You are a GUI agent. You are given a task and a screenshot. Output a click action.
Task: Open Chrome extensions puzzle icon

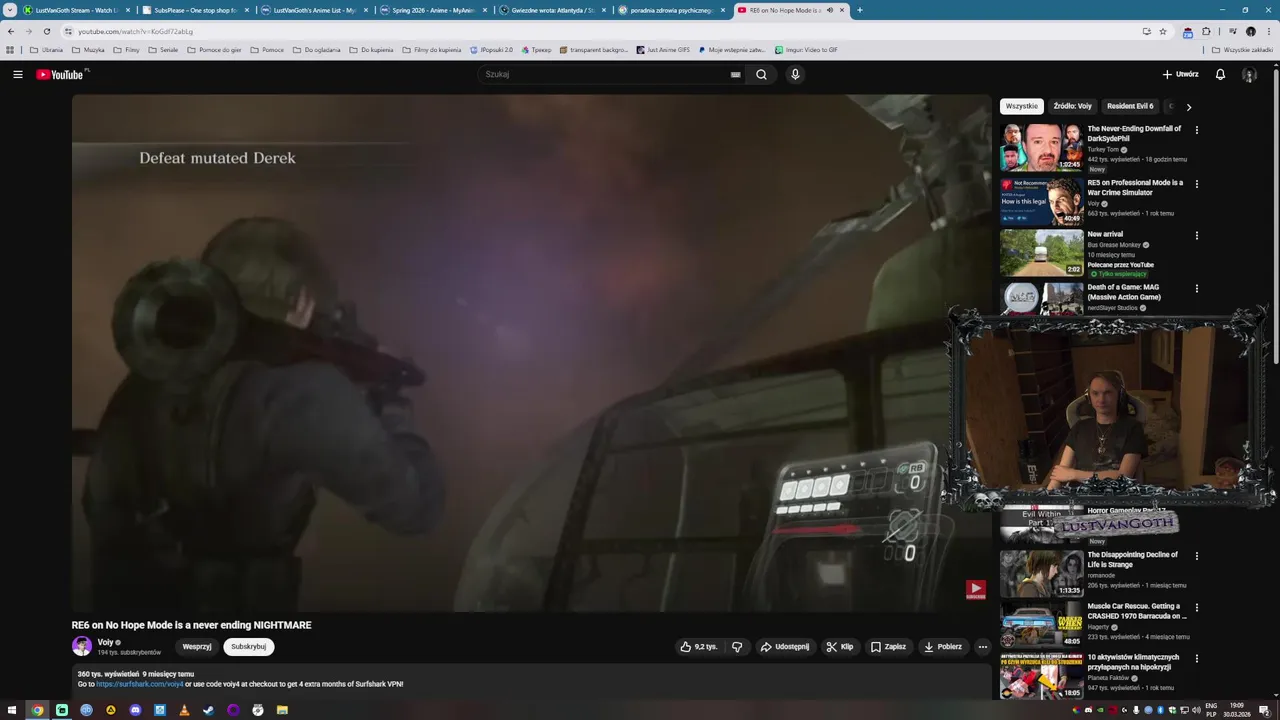(x=1206, y=31)
